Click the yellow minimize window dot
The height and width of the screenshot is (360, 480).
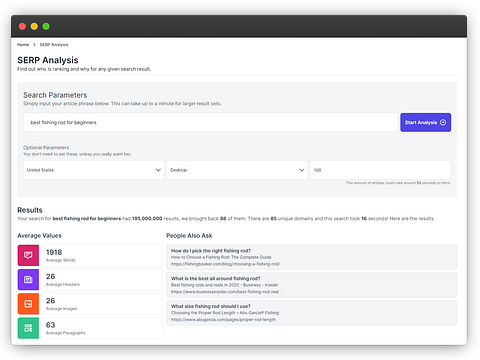pos(34,26)
